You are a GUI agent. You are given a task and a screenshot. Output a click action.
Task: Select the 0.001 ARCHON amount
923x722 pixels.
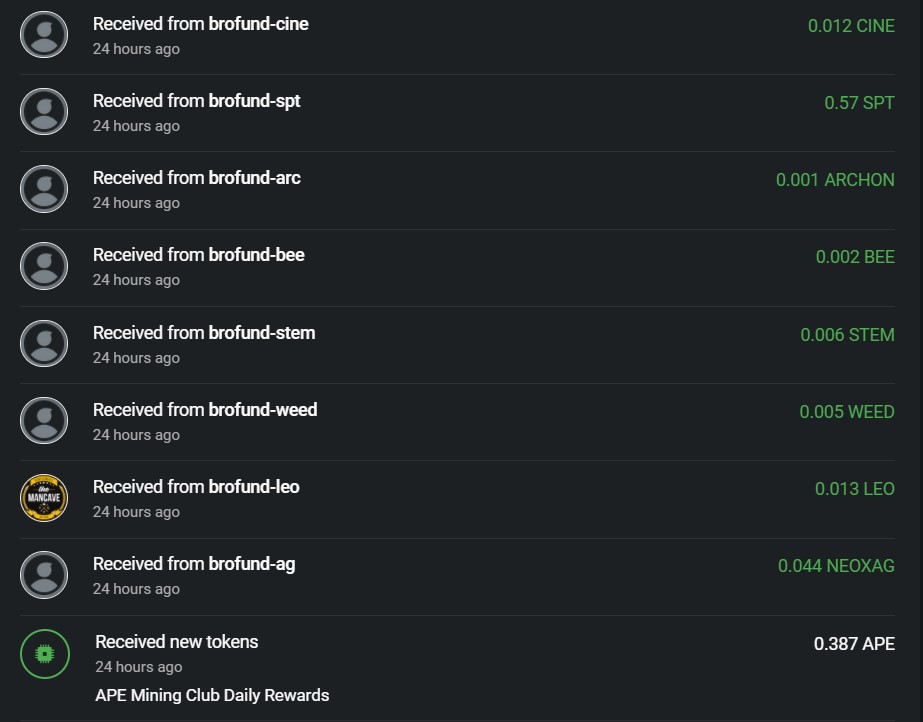(x=835, y=180)
